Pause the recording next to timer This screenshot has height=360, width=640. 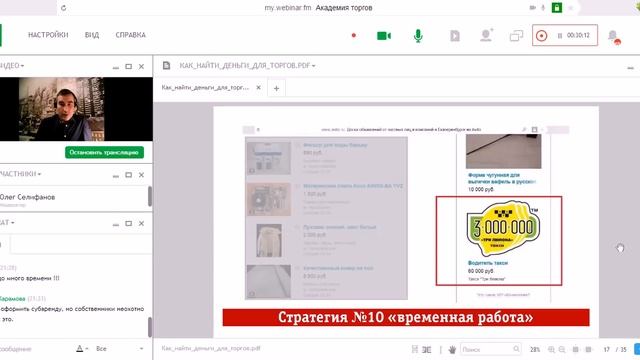tap(560, 36)
